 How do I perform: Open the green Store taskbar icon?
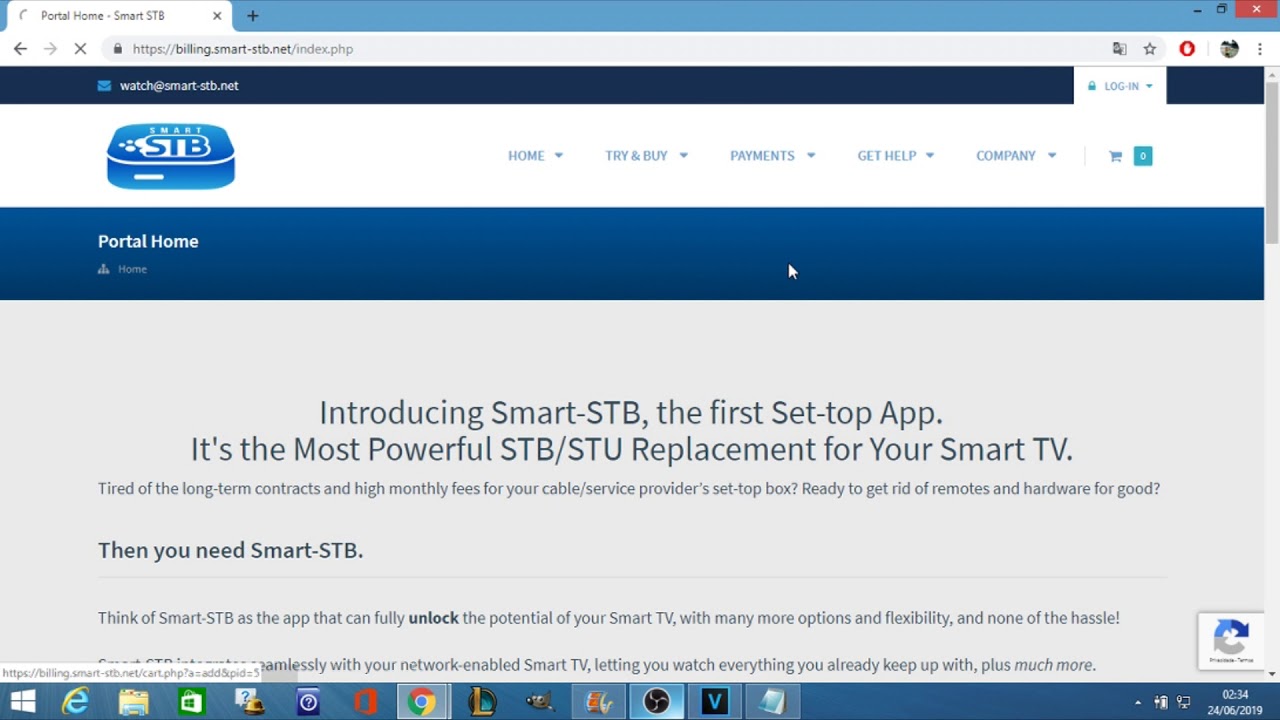tap(190, 702)
